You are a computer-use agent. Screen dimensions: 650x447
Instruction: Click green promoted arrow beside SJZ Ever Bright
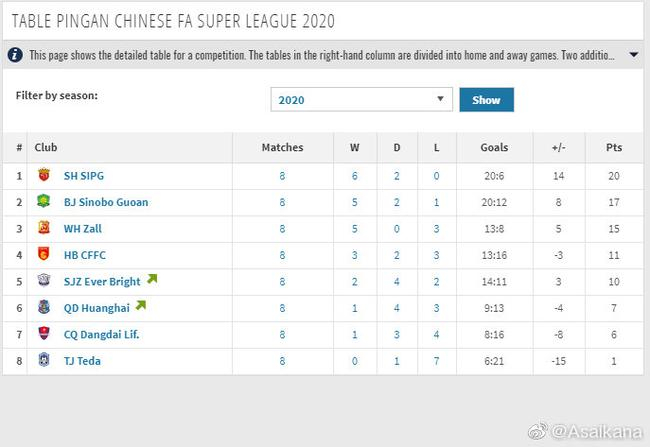(152, 279)
